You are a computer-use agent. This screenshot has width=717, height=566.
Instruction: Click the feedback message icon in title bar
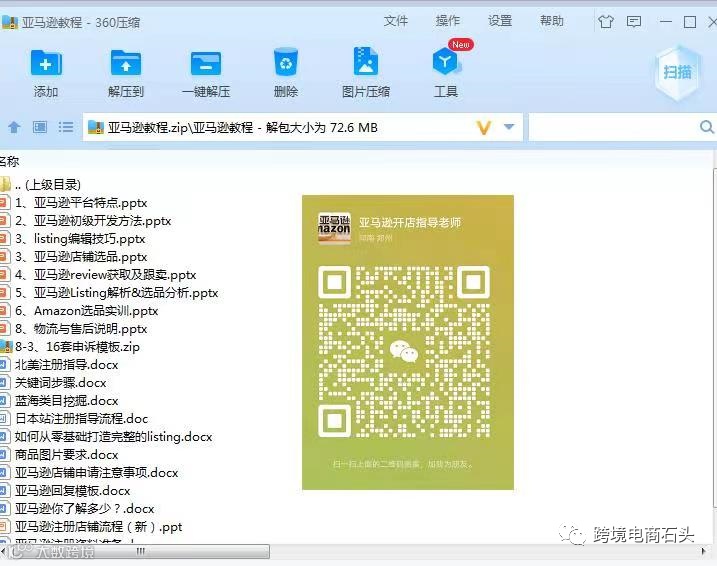pos(634,21)
